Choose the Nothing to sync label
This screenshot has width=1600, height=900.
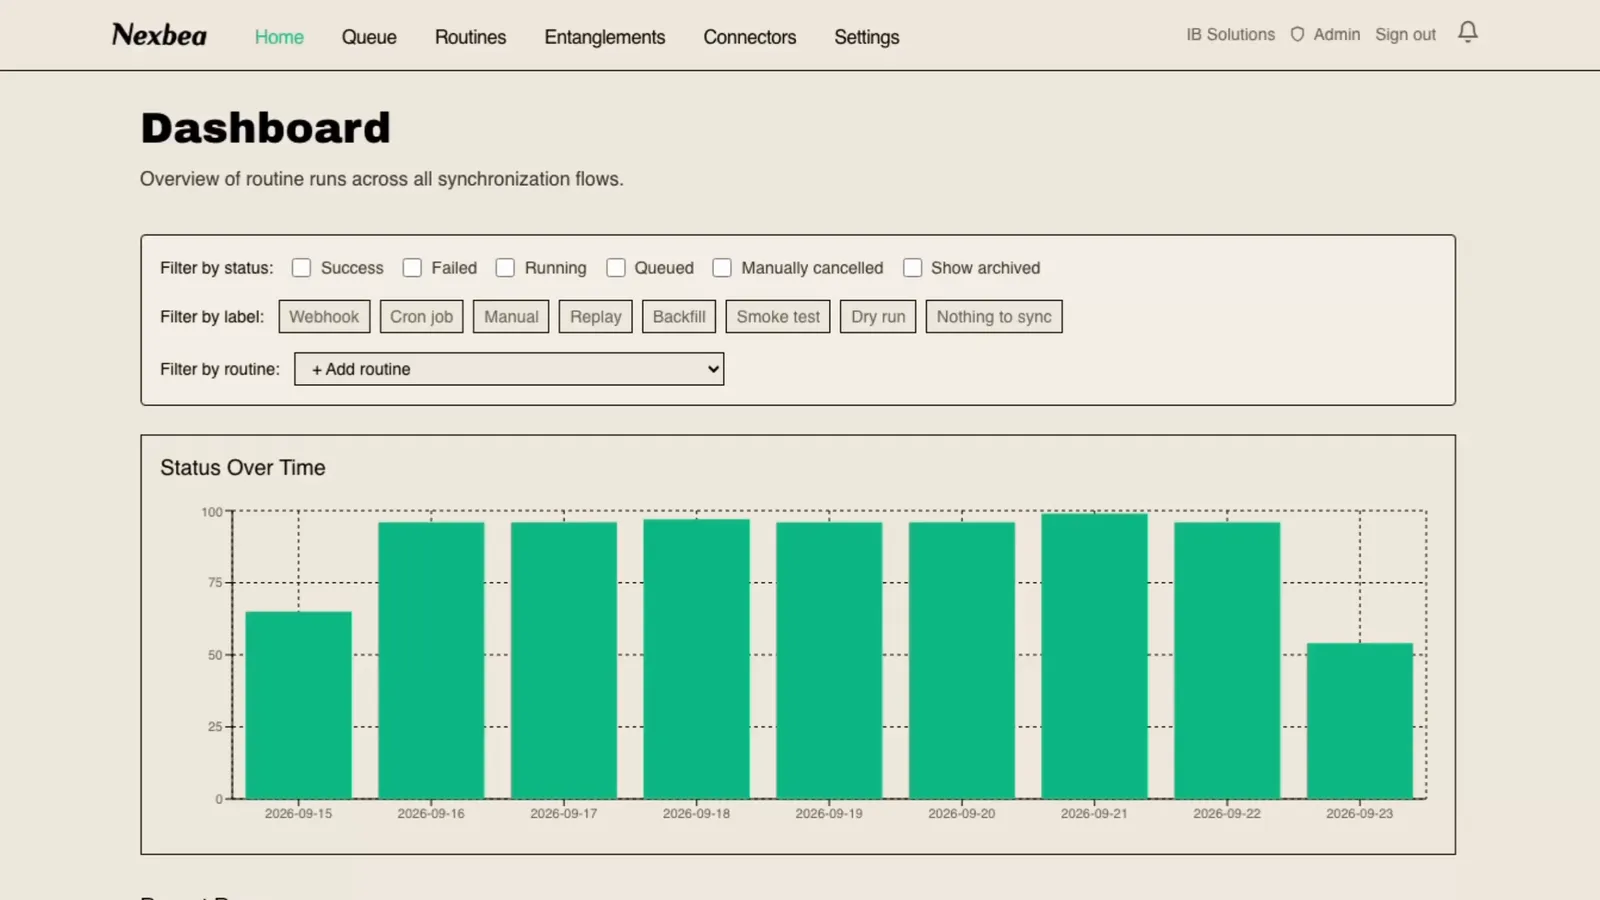coord(994,317)
